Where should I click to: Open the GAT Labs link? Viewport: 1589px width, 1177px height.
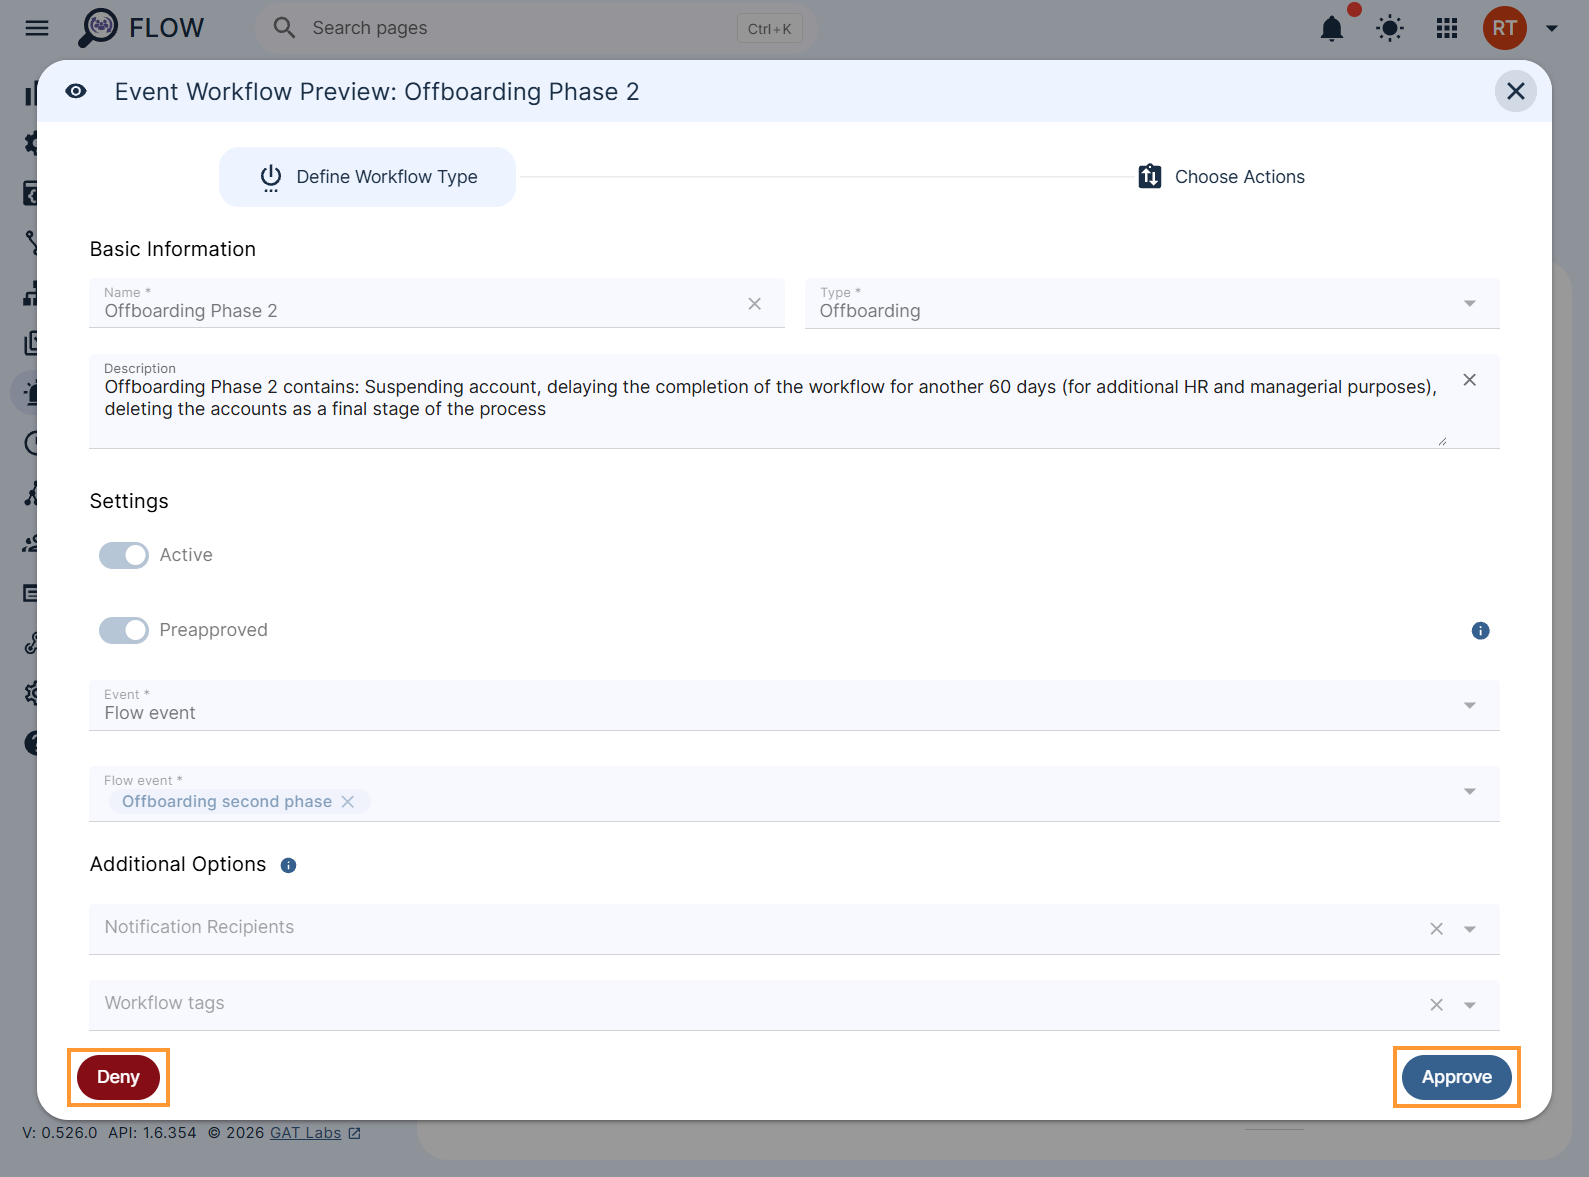(315, 1133)
